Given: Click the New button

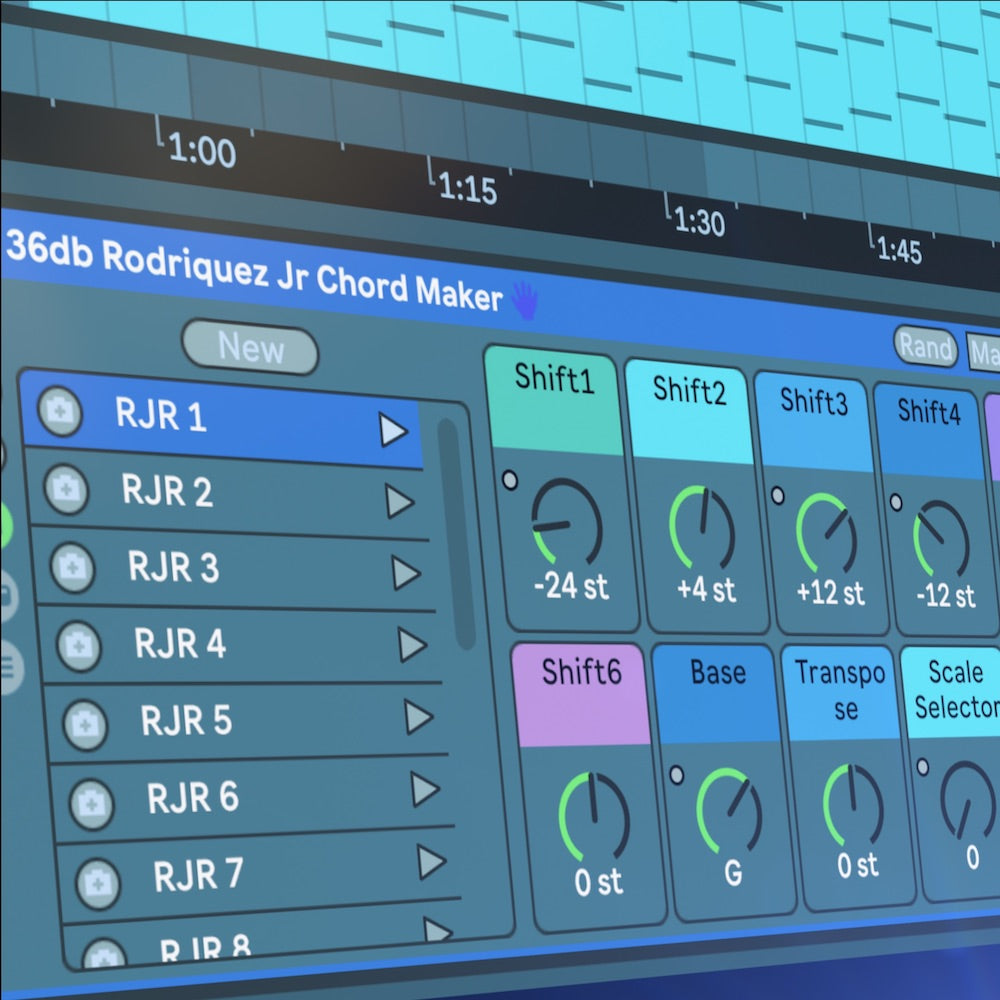Looking at the screenshot, I should [x=250, y=350].
